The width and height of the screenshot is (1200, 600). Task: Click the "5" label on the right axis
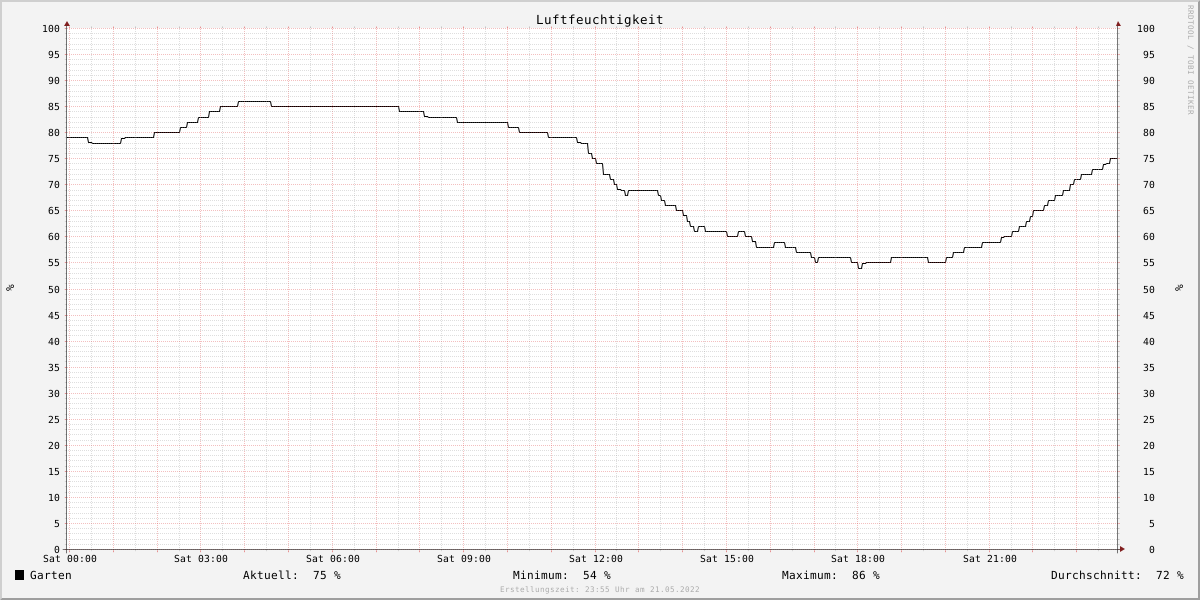(1151, 524)
